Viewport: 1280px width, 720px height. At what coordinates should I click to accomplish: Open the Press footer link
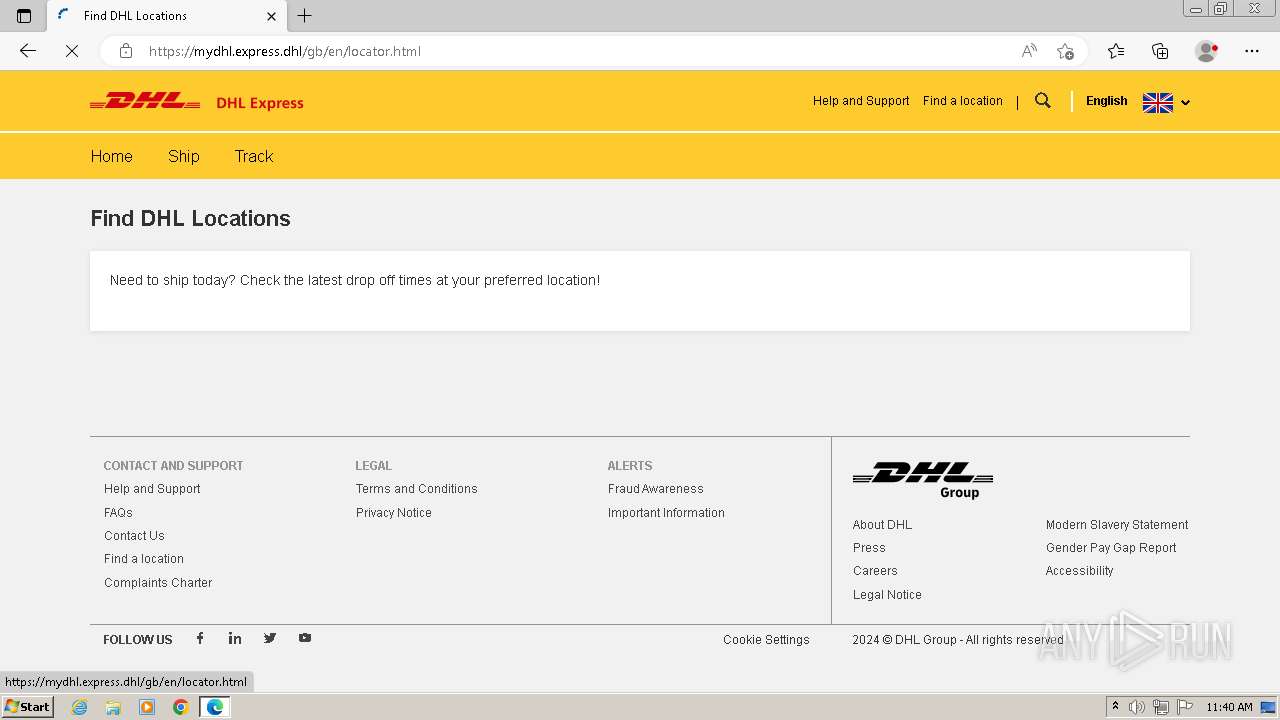tap(869, 548)
